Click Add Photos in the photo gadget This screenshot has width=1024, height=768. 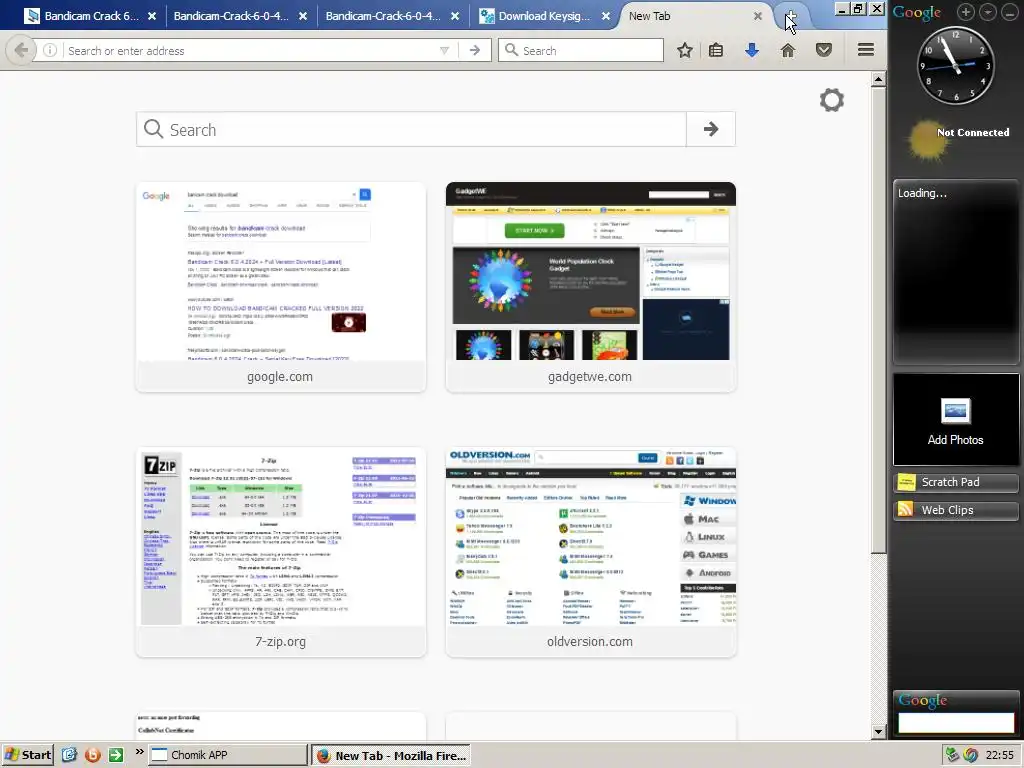955,421
